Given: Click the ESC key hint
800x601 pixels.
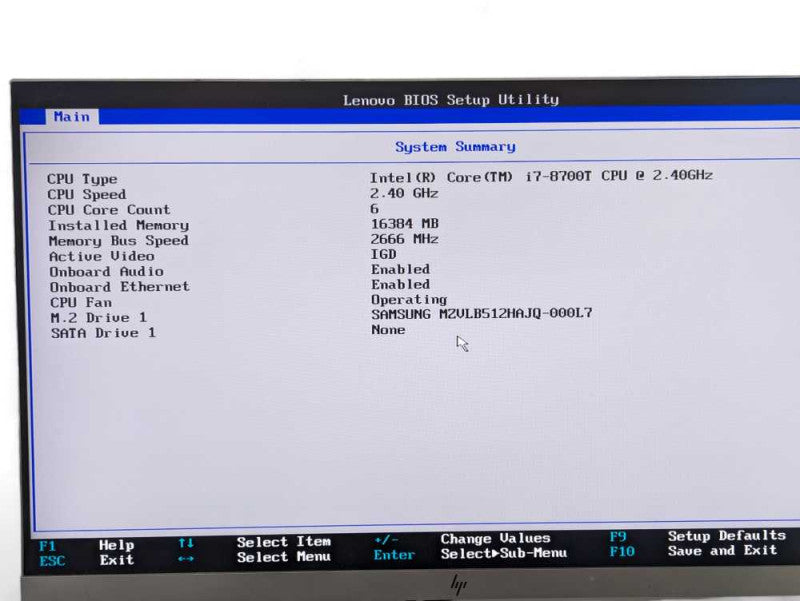Looking at the screenshot, I should point(52,561).
